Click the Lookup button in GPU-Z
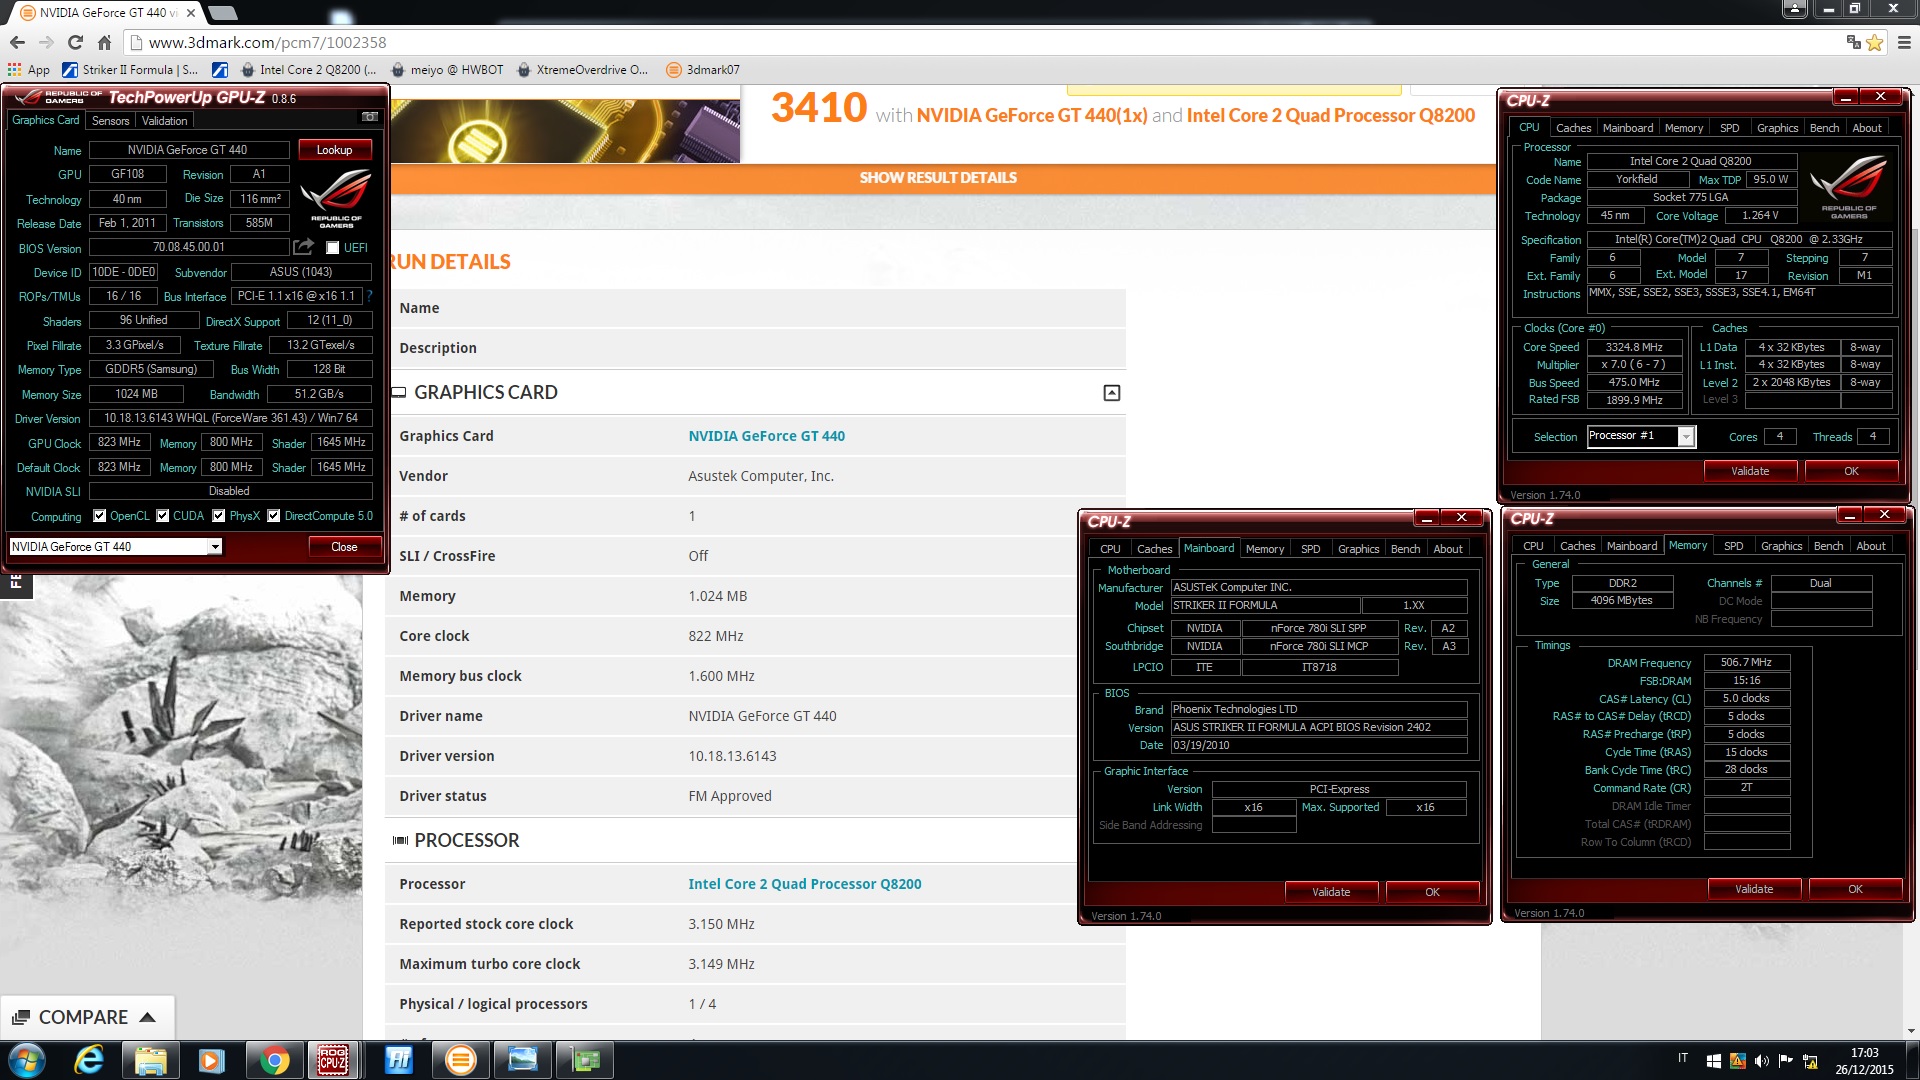The image size is (1920, 1080). click(x=335, y=150)
